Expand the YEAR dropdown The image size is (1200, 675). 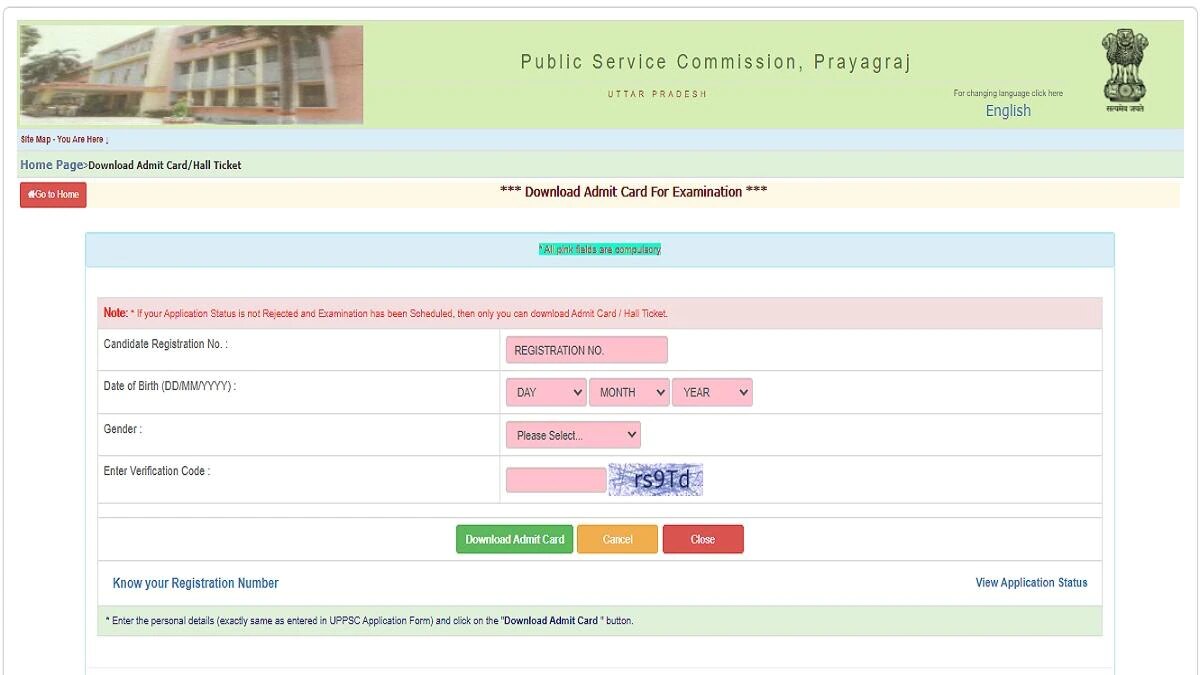coord(712,392)
